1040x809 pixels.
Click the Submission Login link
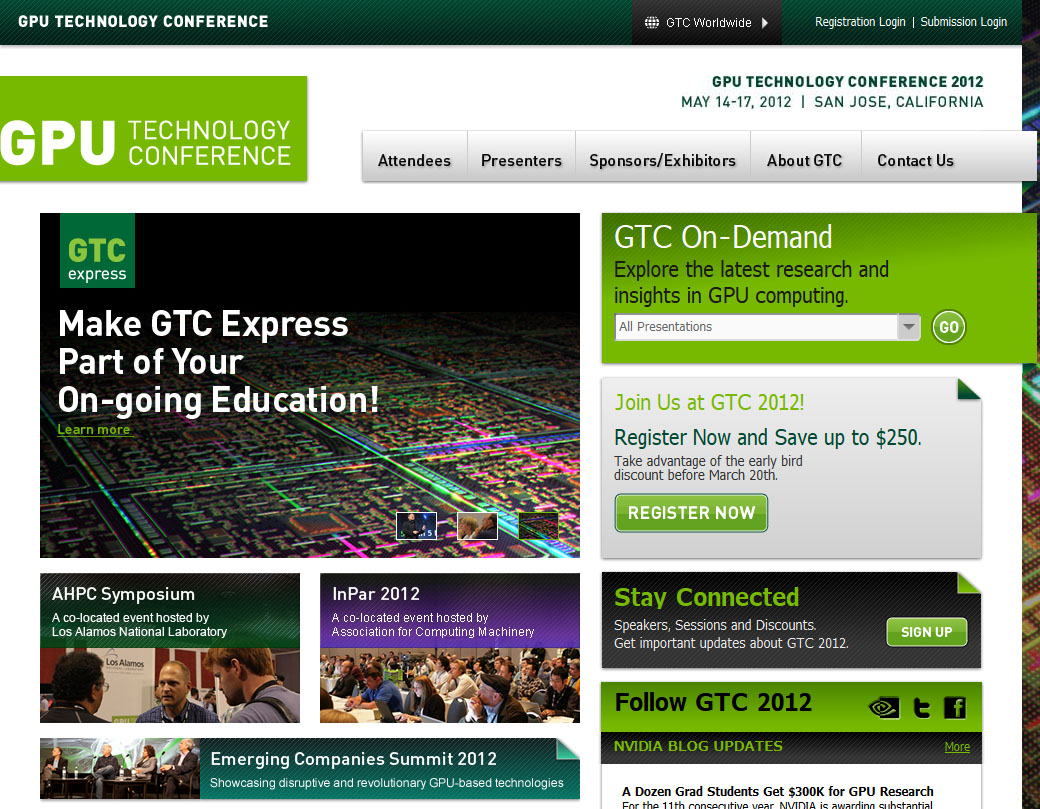(964, 22)
